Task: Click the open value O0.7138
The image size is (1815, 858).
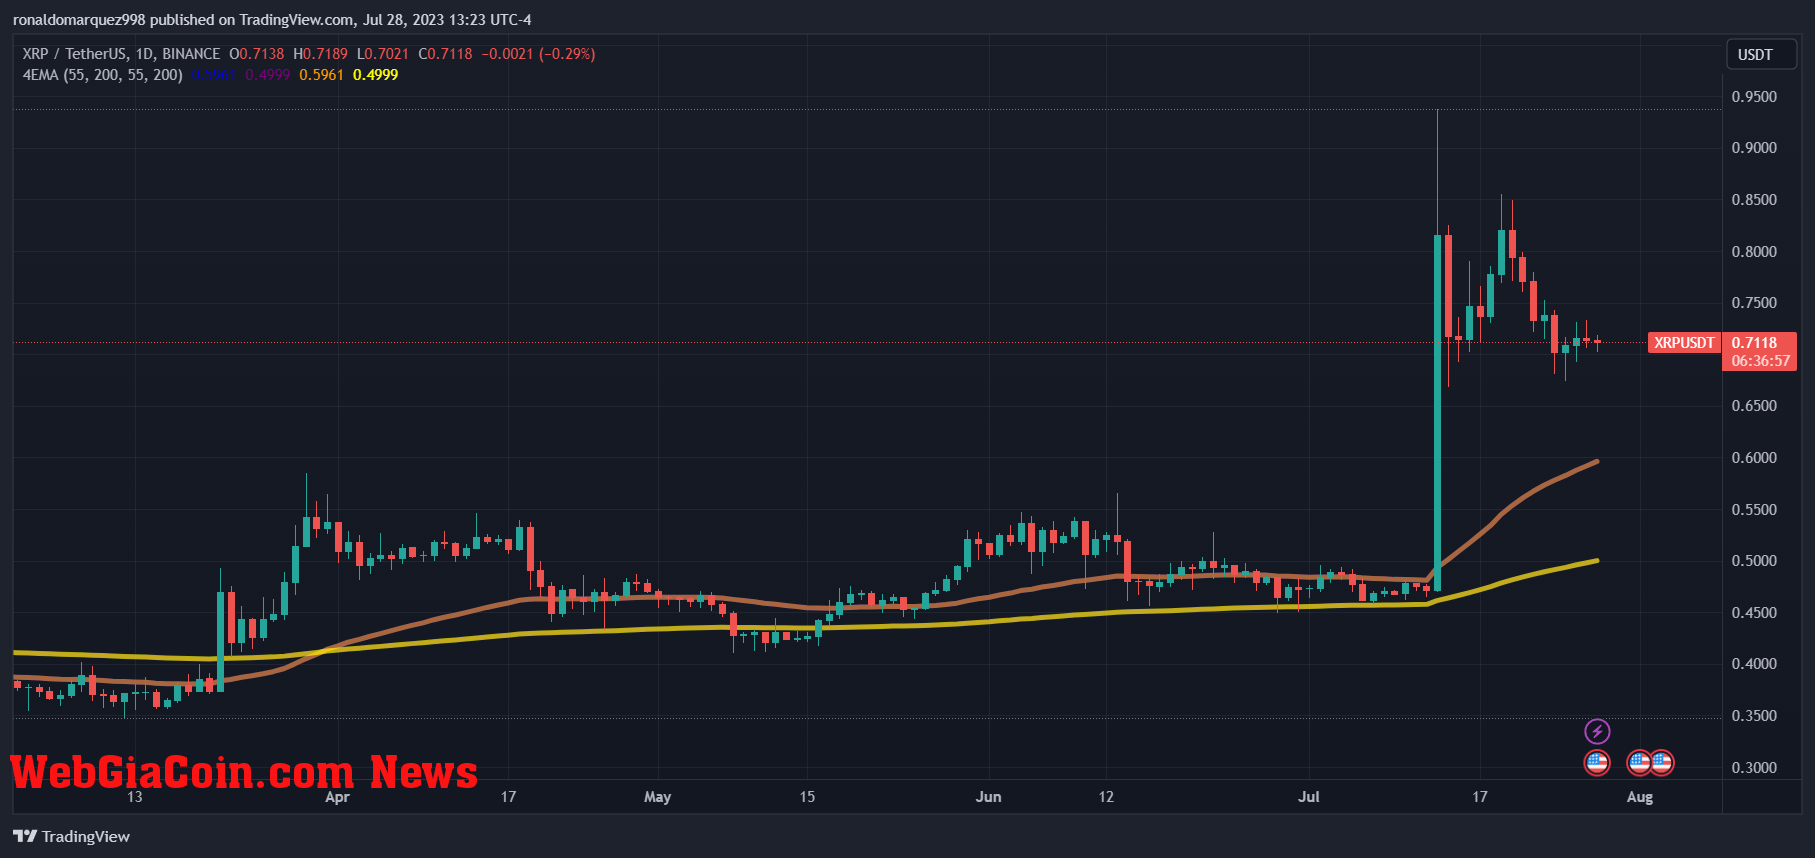Action: (x=257, y=54)
